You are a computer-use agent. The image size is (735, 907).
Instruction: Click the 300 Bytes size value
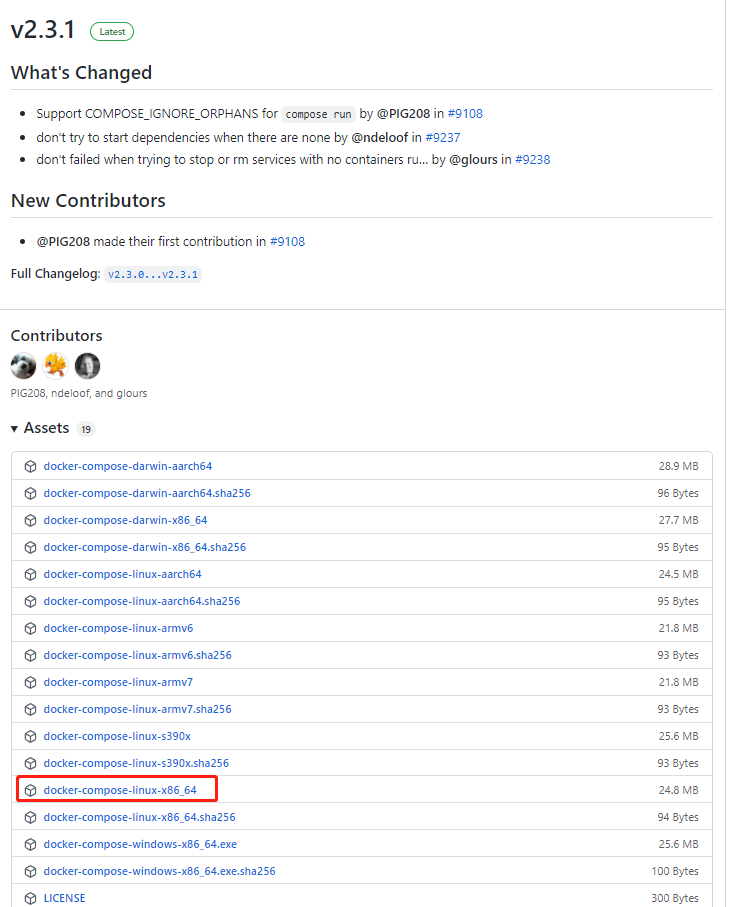click(x=675, y=898)
